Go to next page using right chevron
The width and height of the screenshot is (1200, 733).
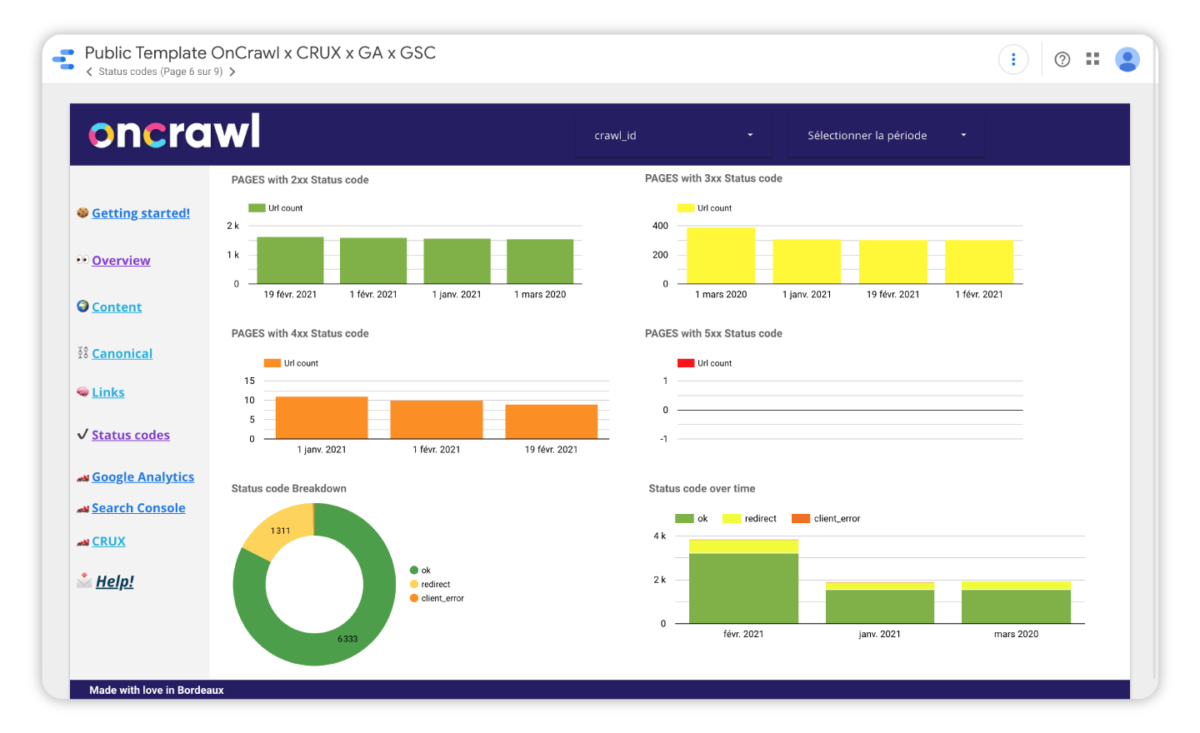click(x=232, y=72)
